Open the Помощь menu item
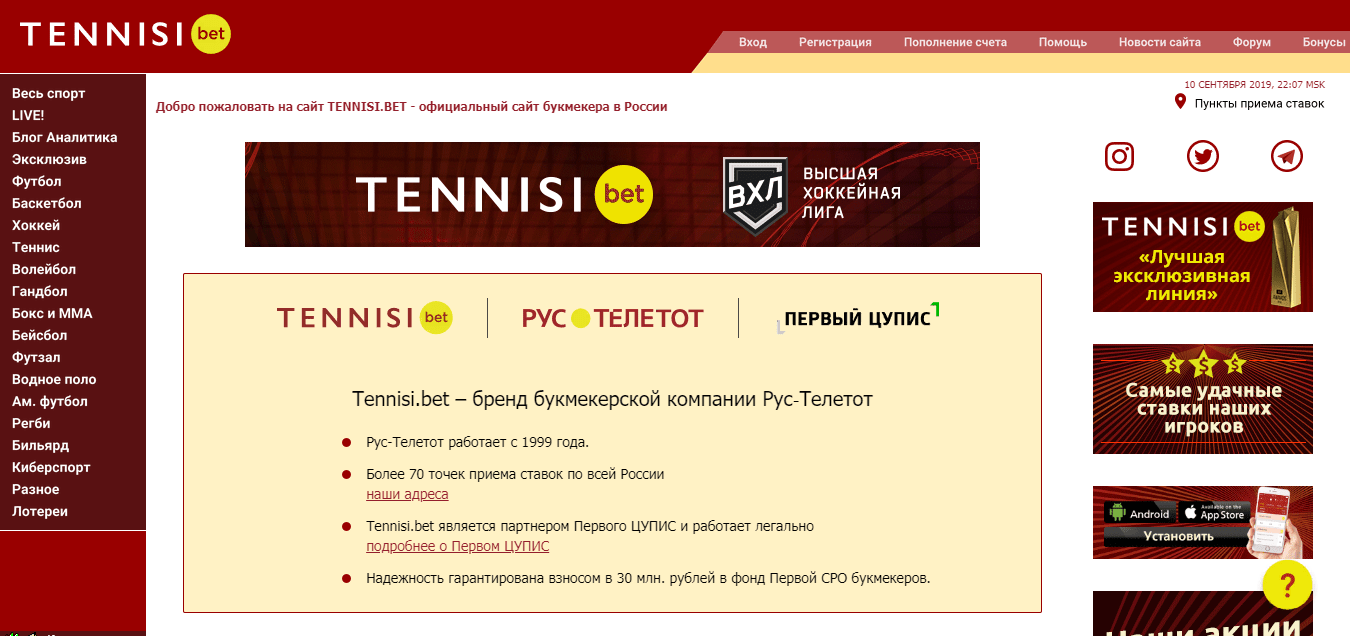1350x636 pixels. pos(1063,42)
